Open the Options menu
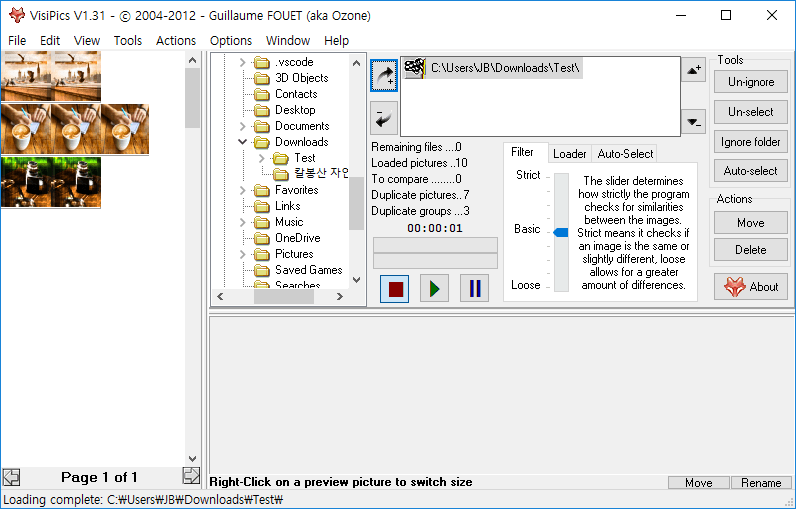Screen dimensions: 796x509 pyautogui.click(x=230, y=41)
